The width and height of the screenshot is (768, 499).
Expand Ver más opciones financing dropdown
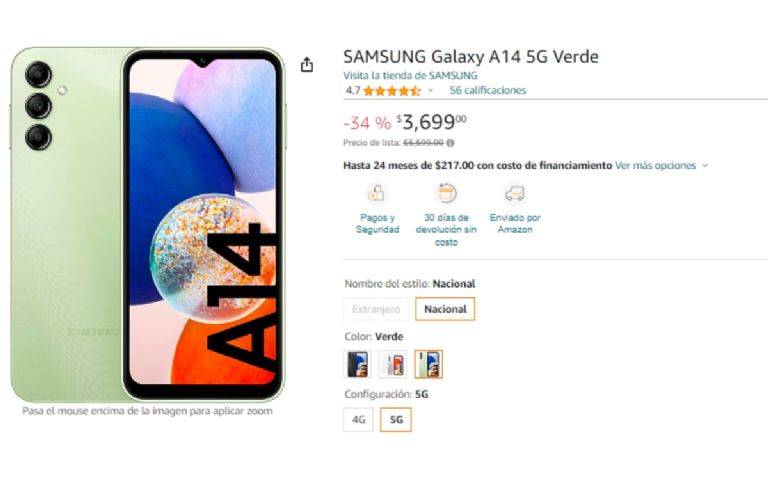pos(661,166)
